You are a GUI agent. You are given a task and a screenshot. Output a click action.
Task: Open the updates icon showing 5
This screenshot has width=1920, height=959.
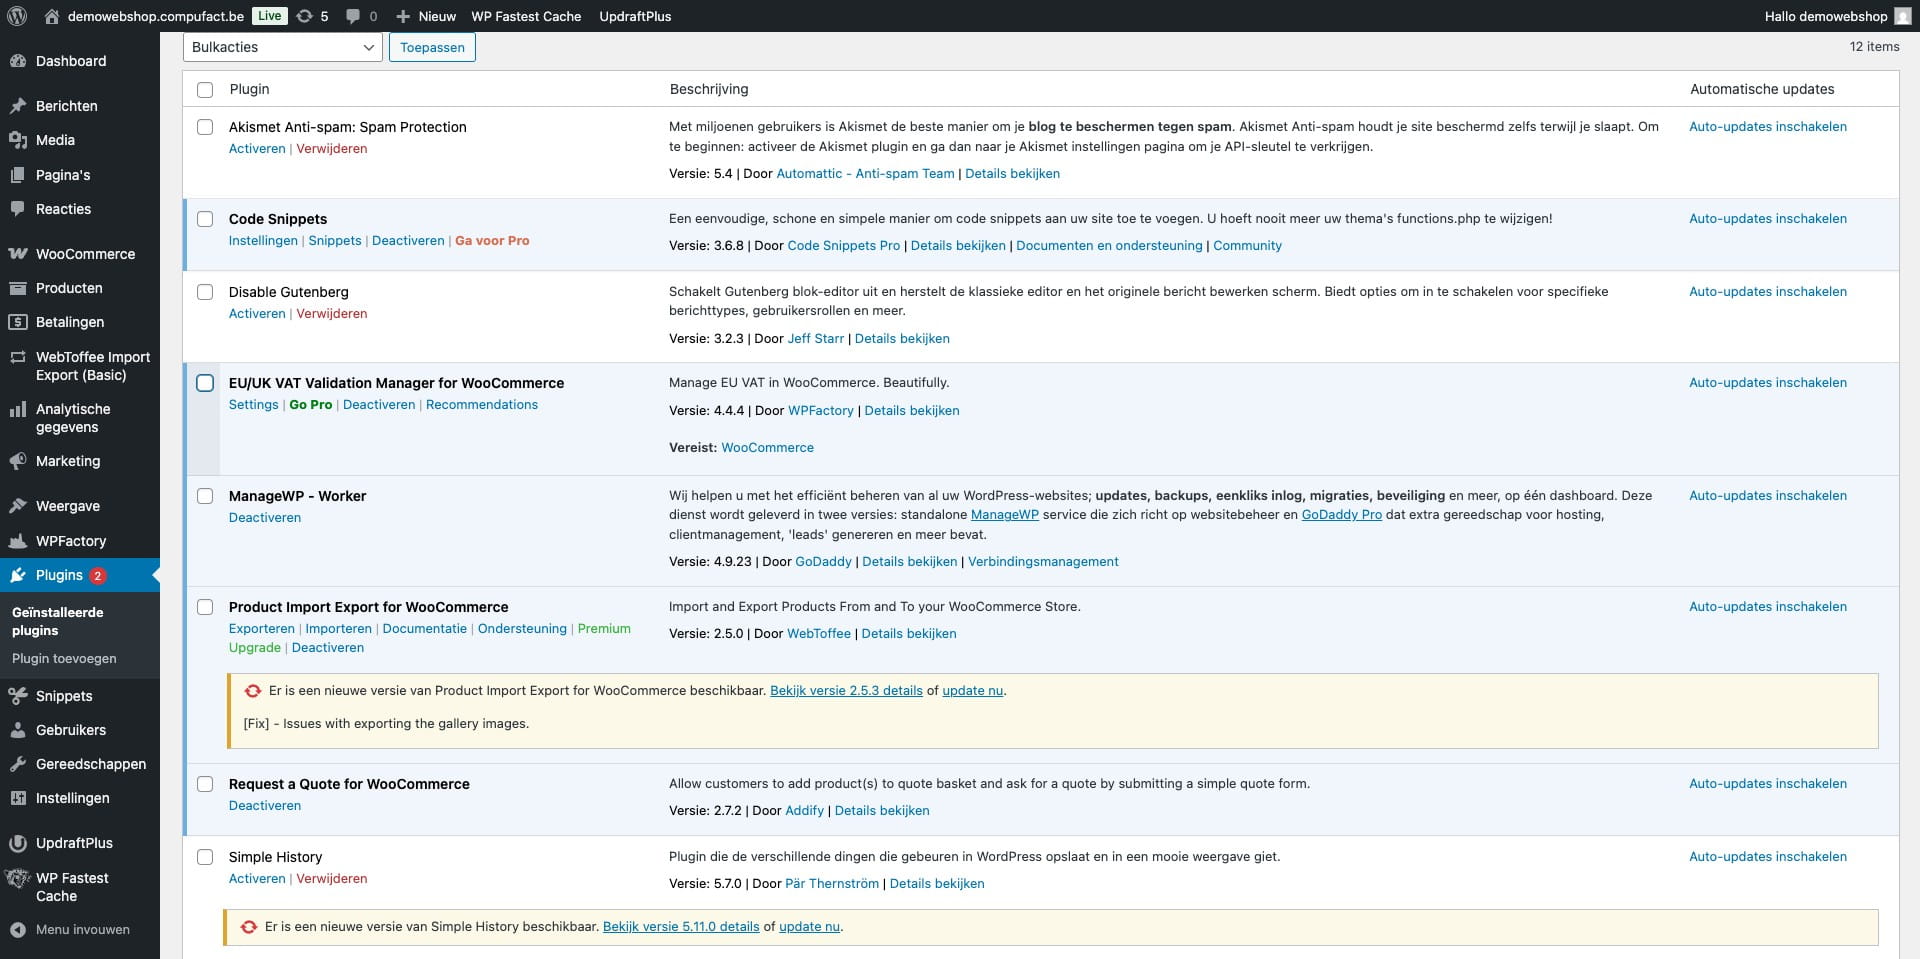pyautogui.click(x=305, y=16)
